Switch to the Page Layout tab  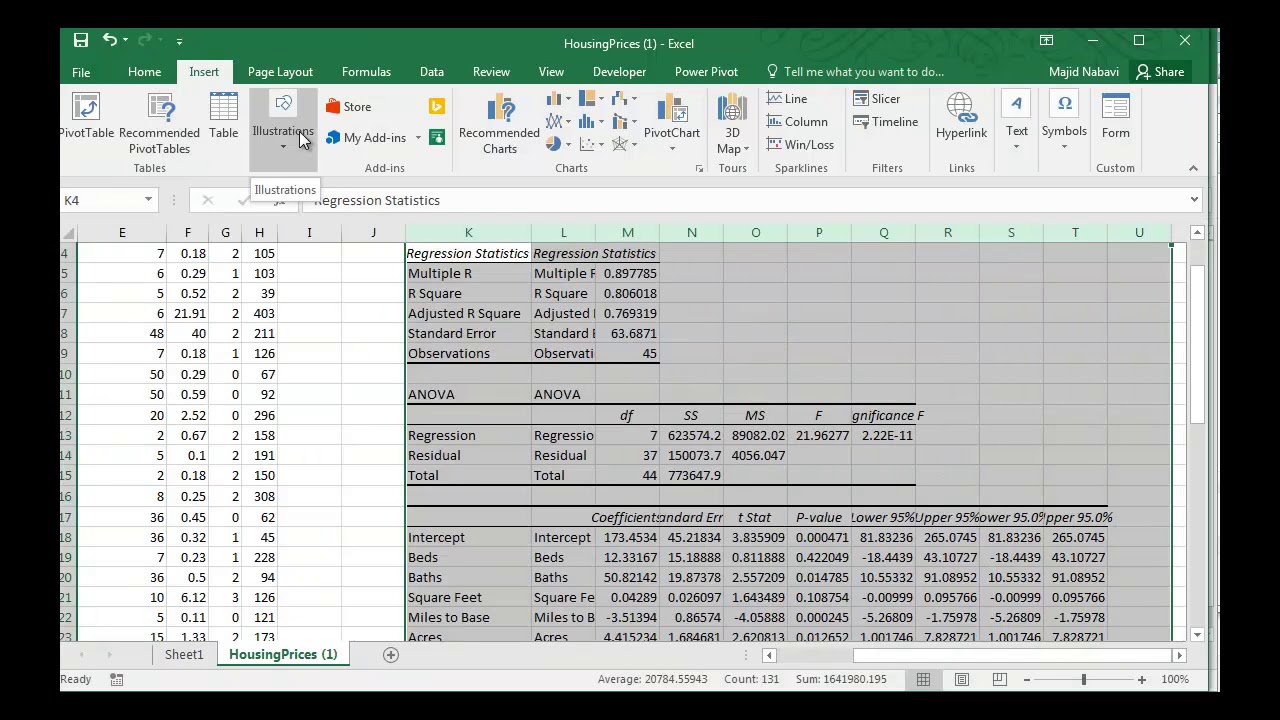(280, 72)
